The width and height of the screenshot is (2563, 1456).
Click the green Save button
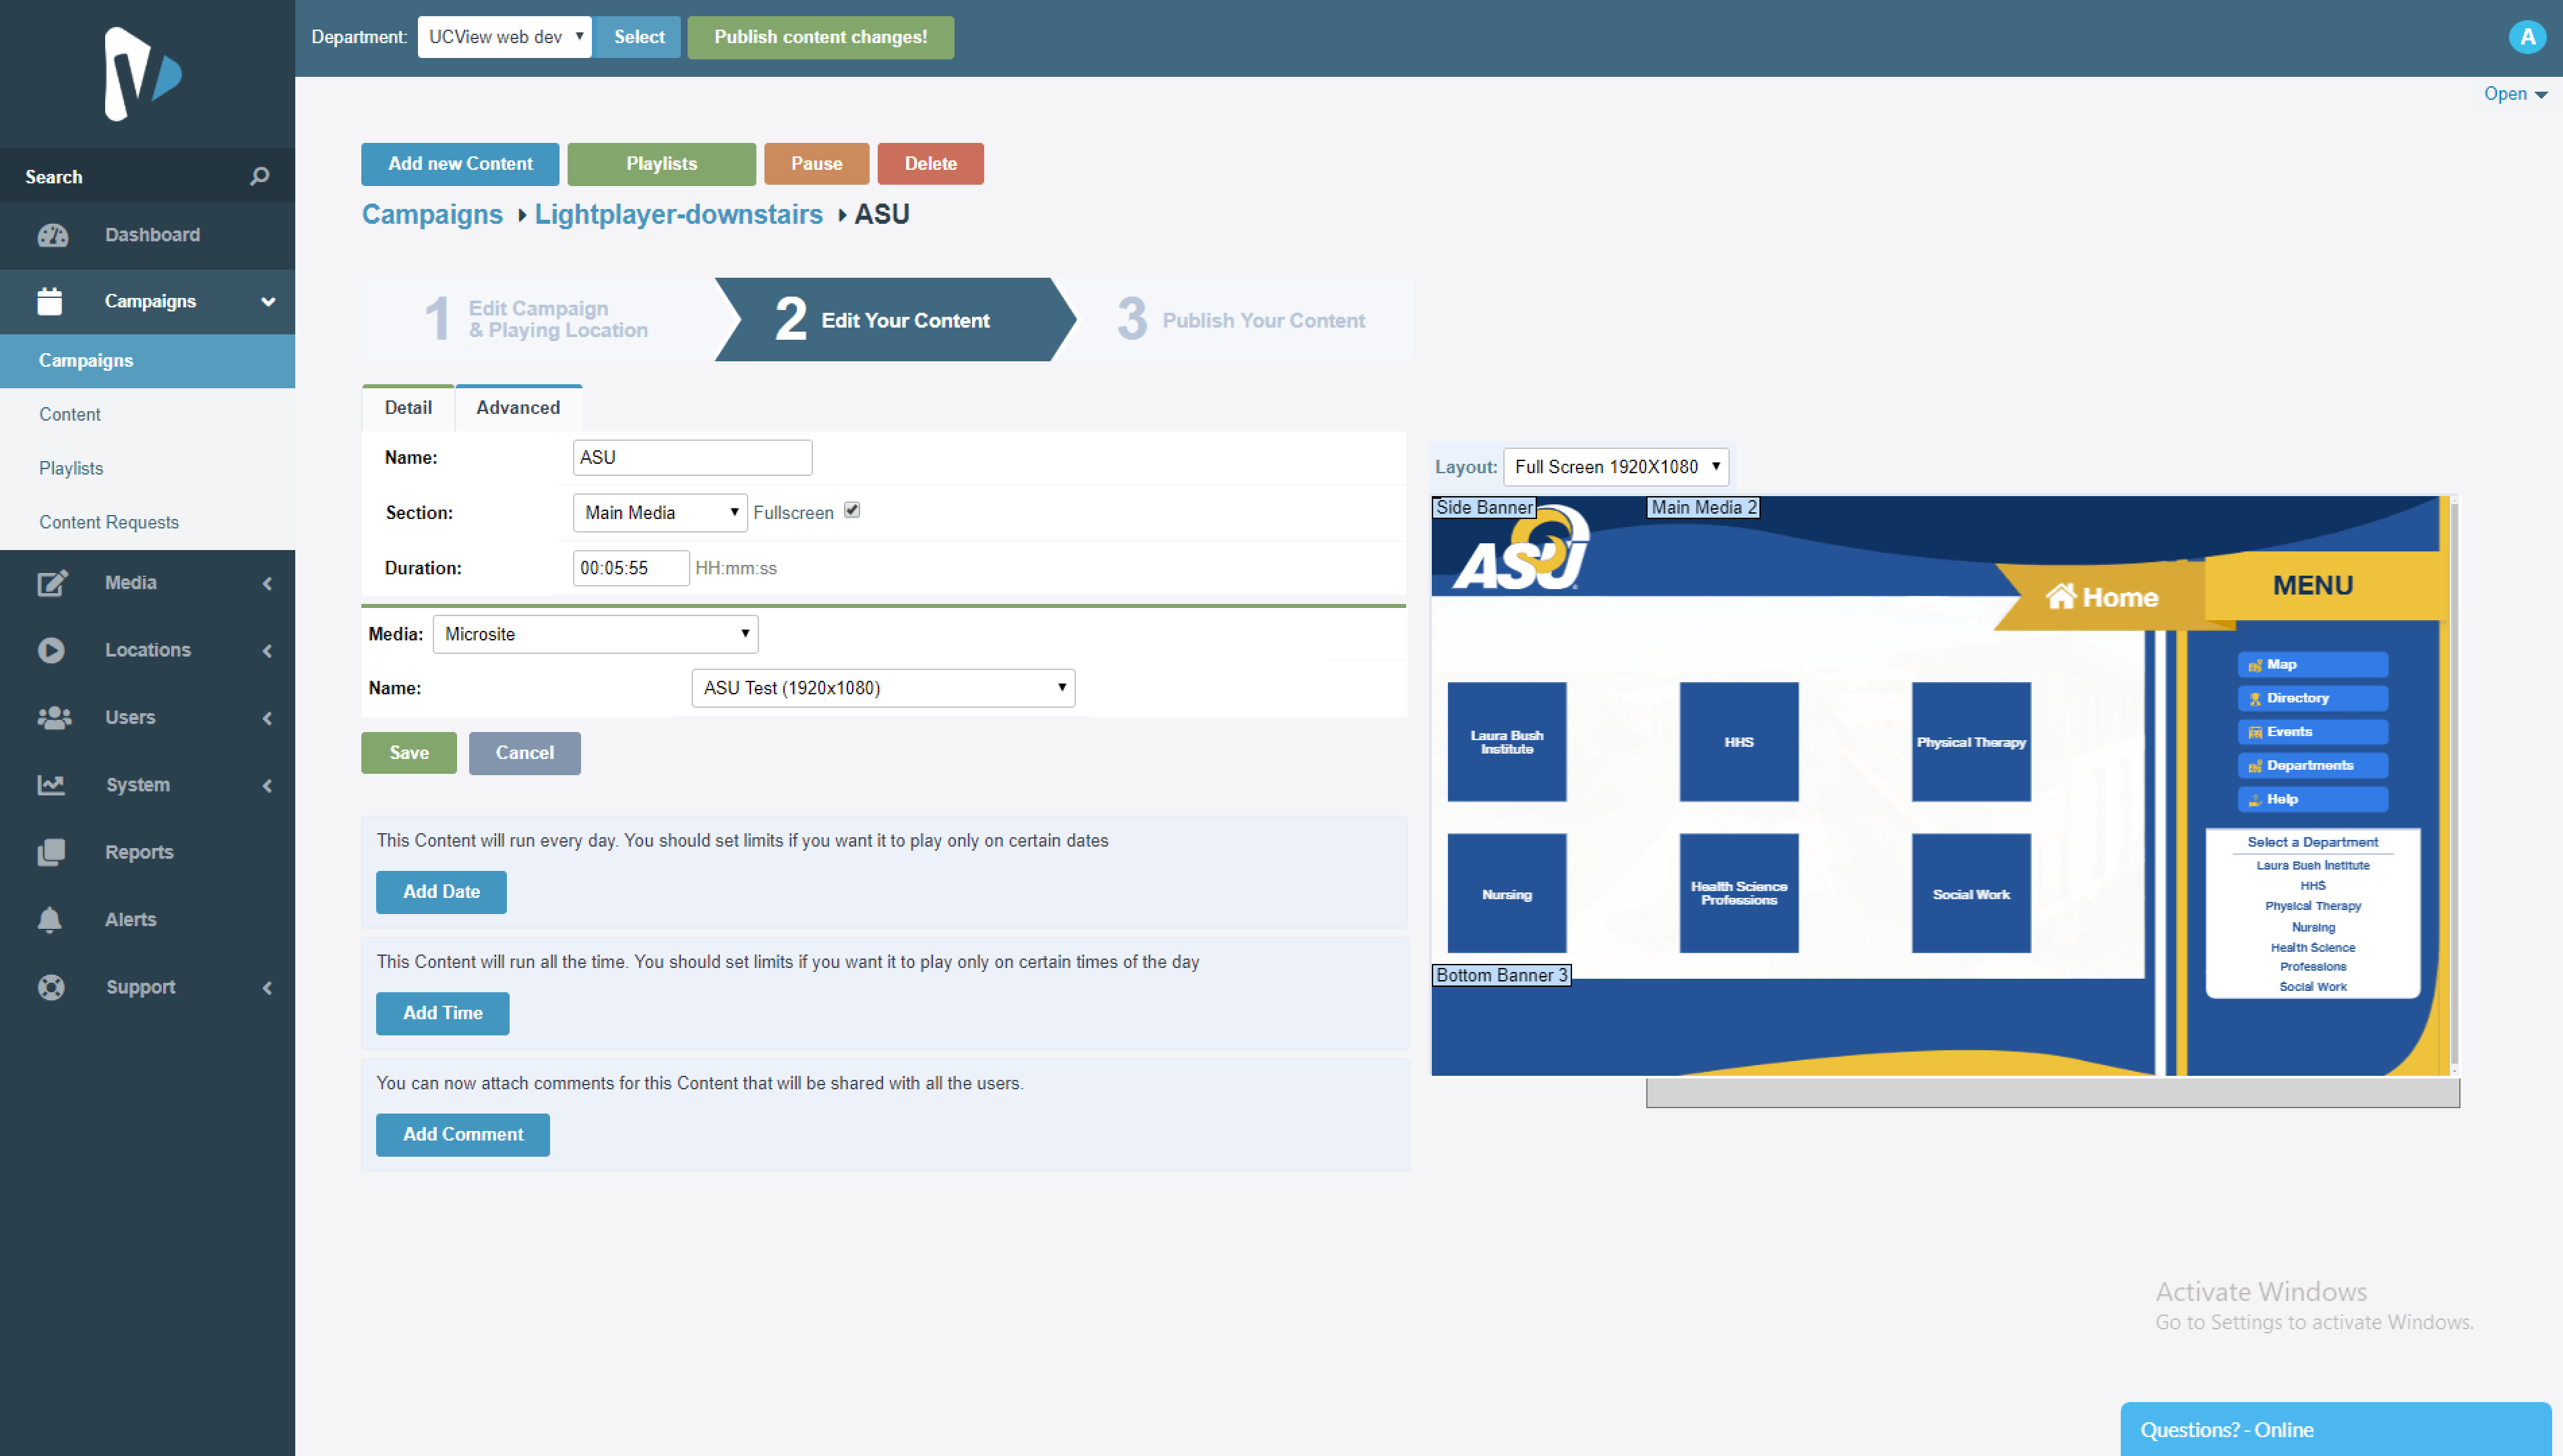click(408, 753)
